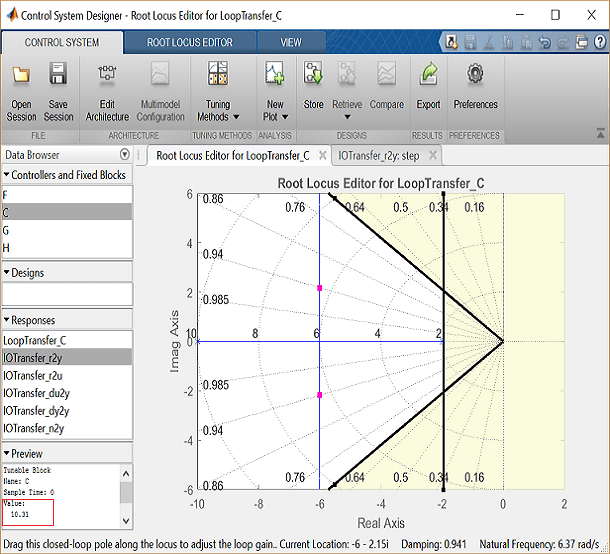Click the Real Axis label
610x554 pixels.
(381, 523)
